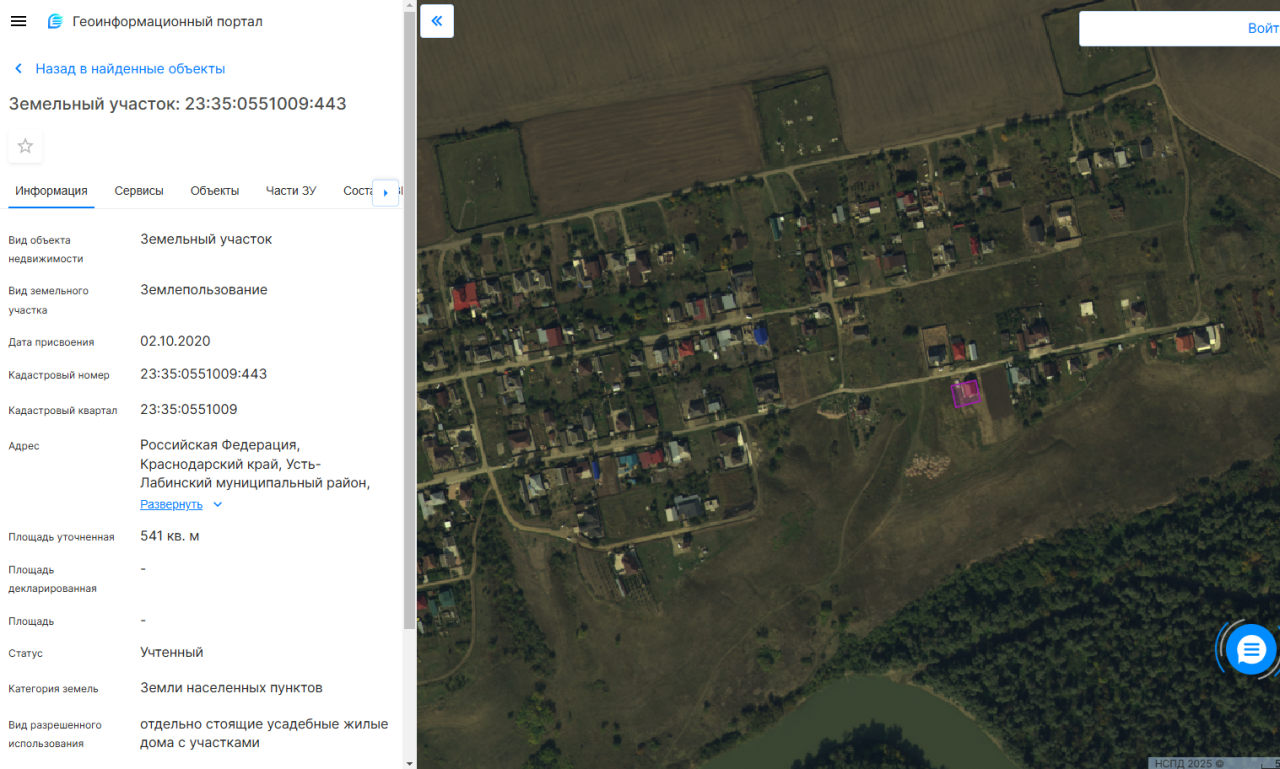This screenshot has width=1280, height=769.
Task: Add parcel to favorites with star
Action: click(x=25, y=146)
